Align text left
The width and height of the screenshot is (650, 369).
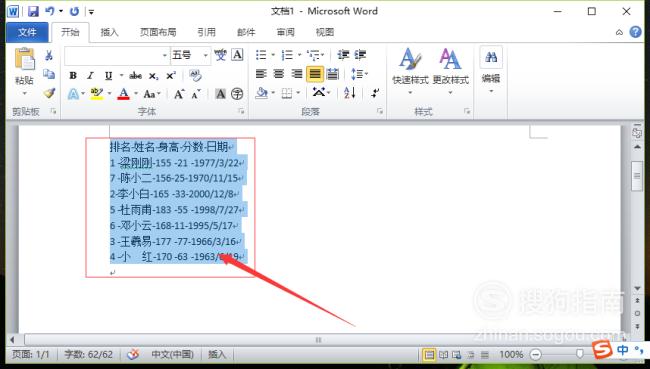261,74
